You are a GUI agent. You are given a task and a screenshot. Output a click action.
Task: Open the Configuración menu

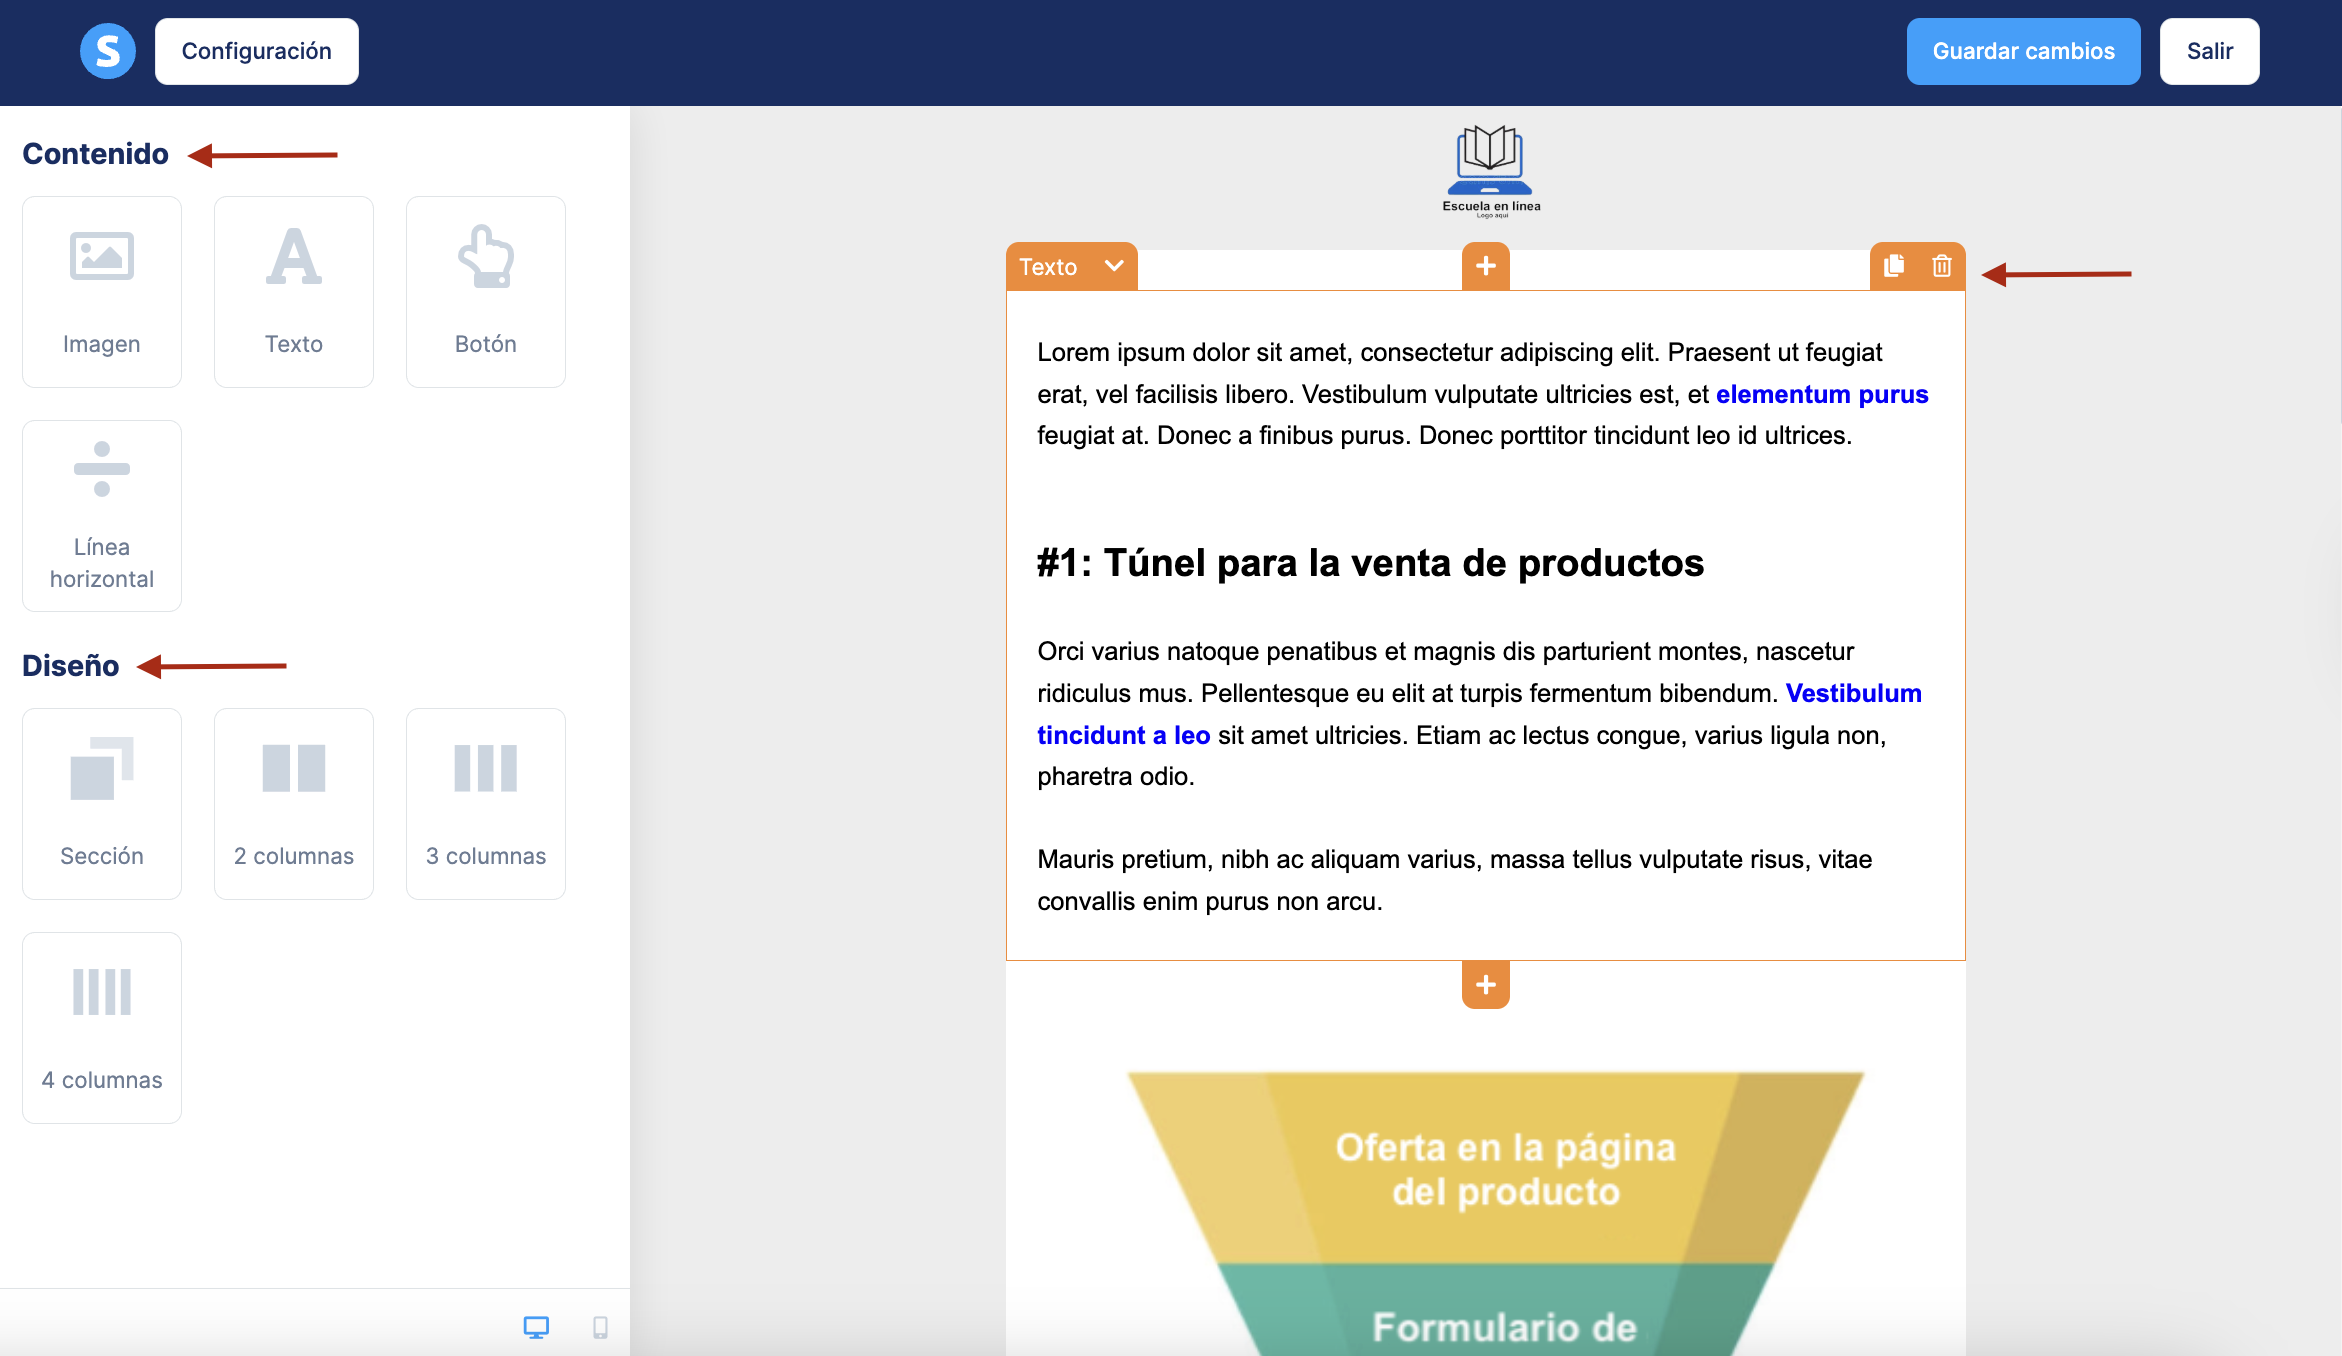tap(256, 51)
